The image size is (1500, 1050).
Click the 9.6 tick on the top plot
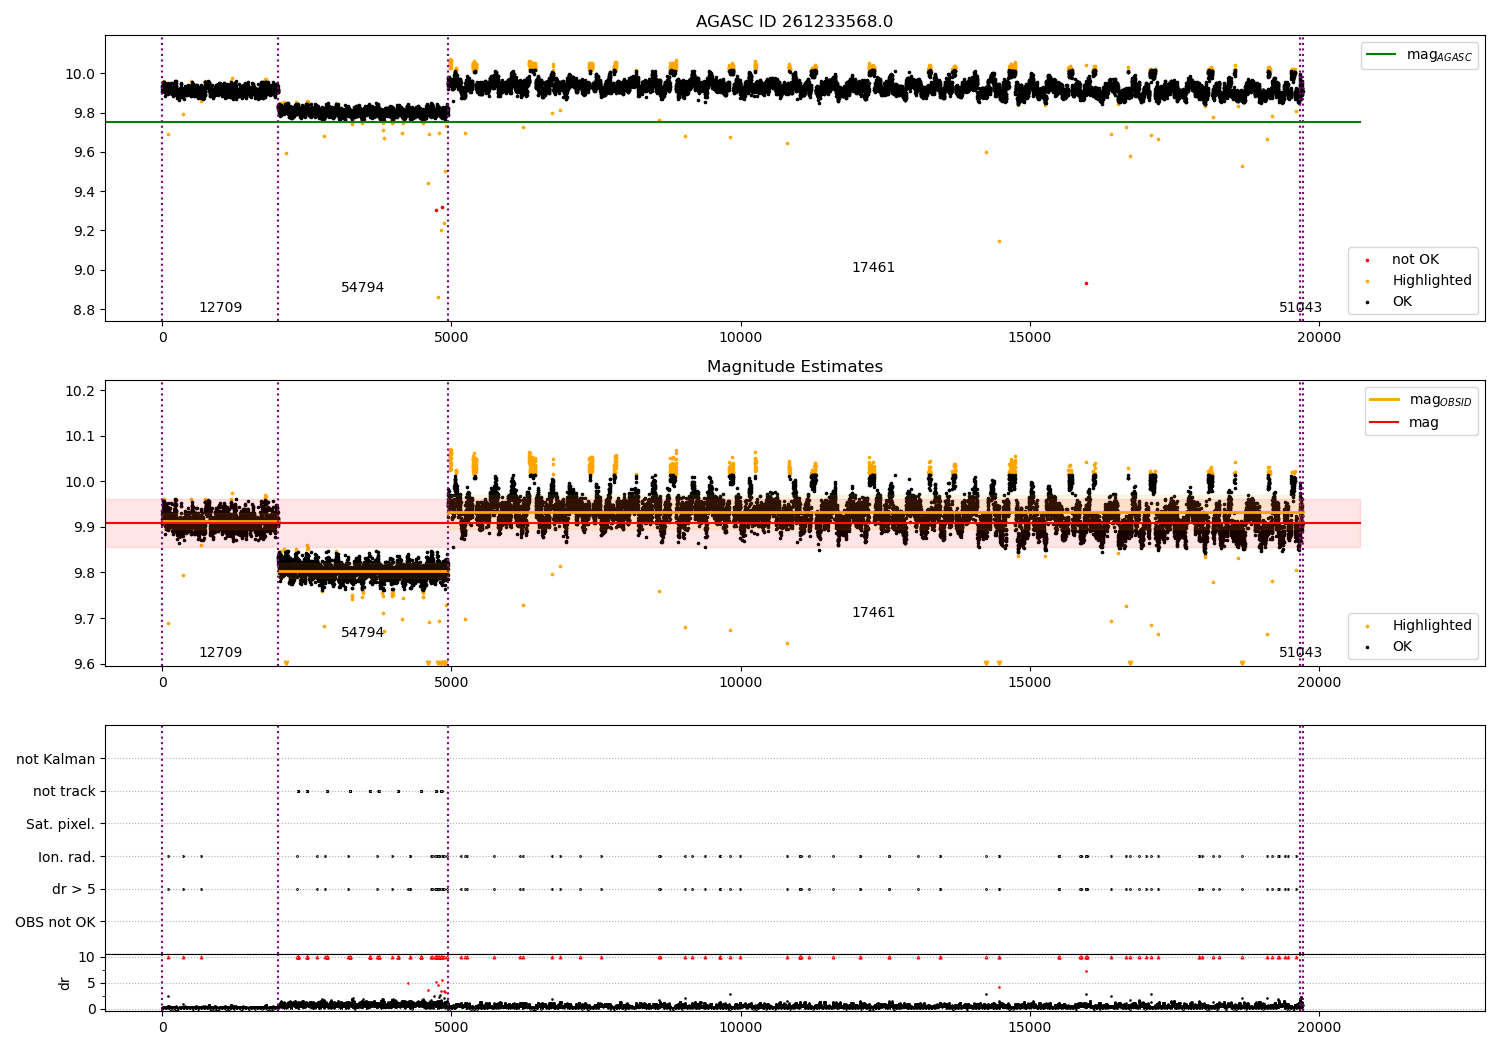tap(83, 153)
